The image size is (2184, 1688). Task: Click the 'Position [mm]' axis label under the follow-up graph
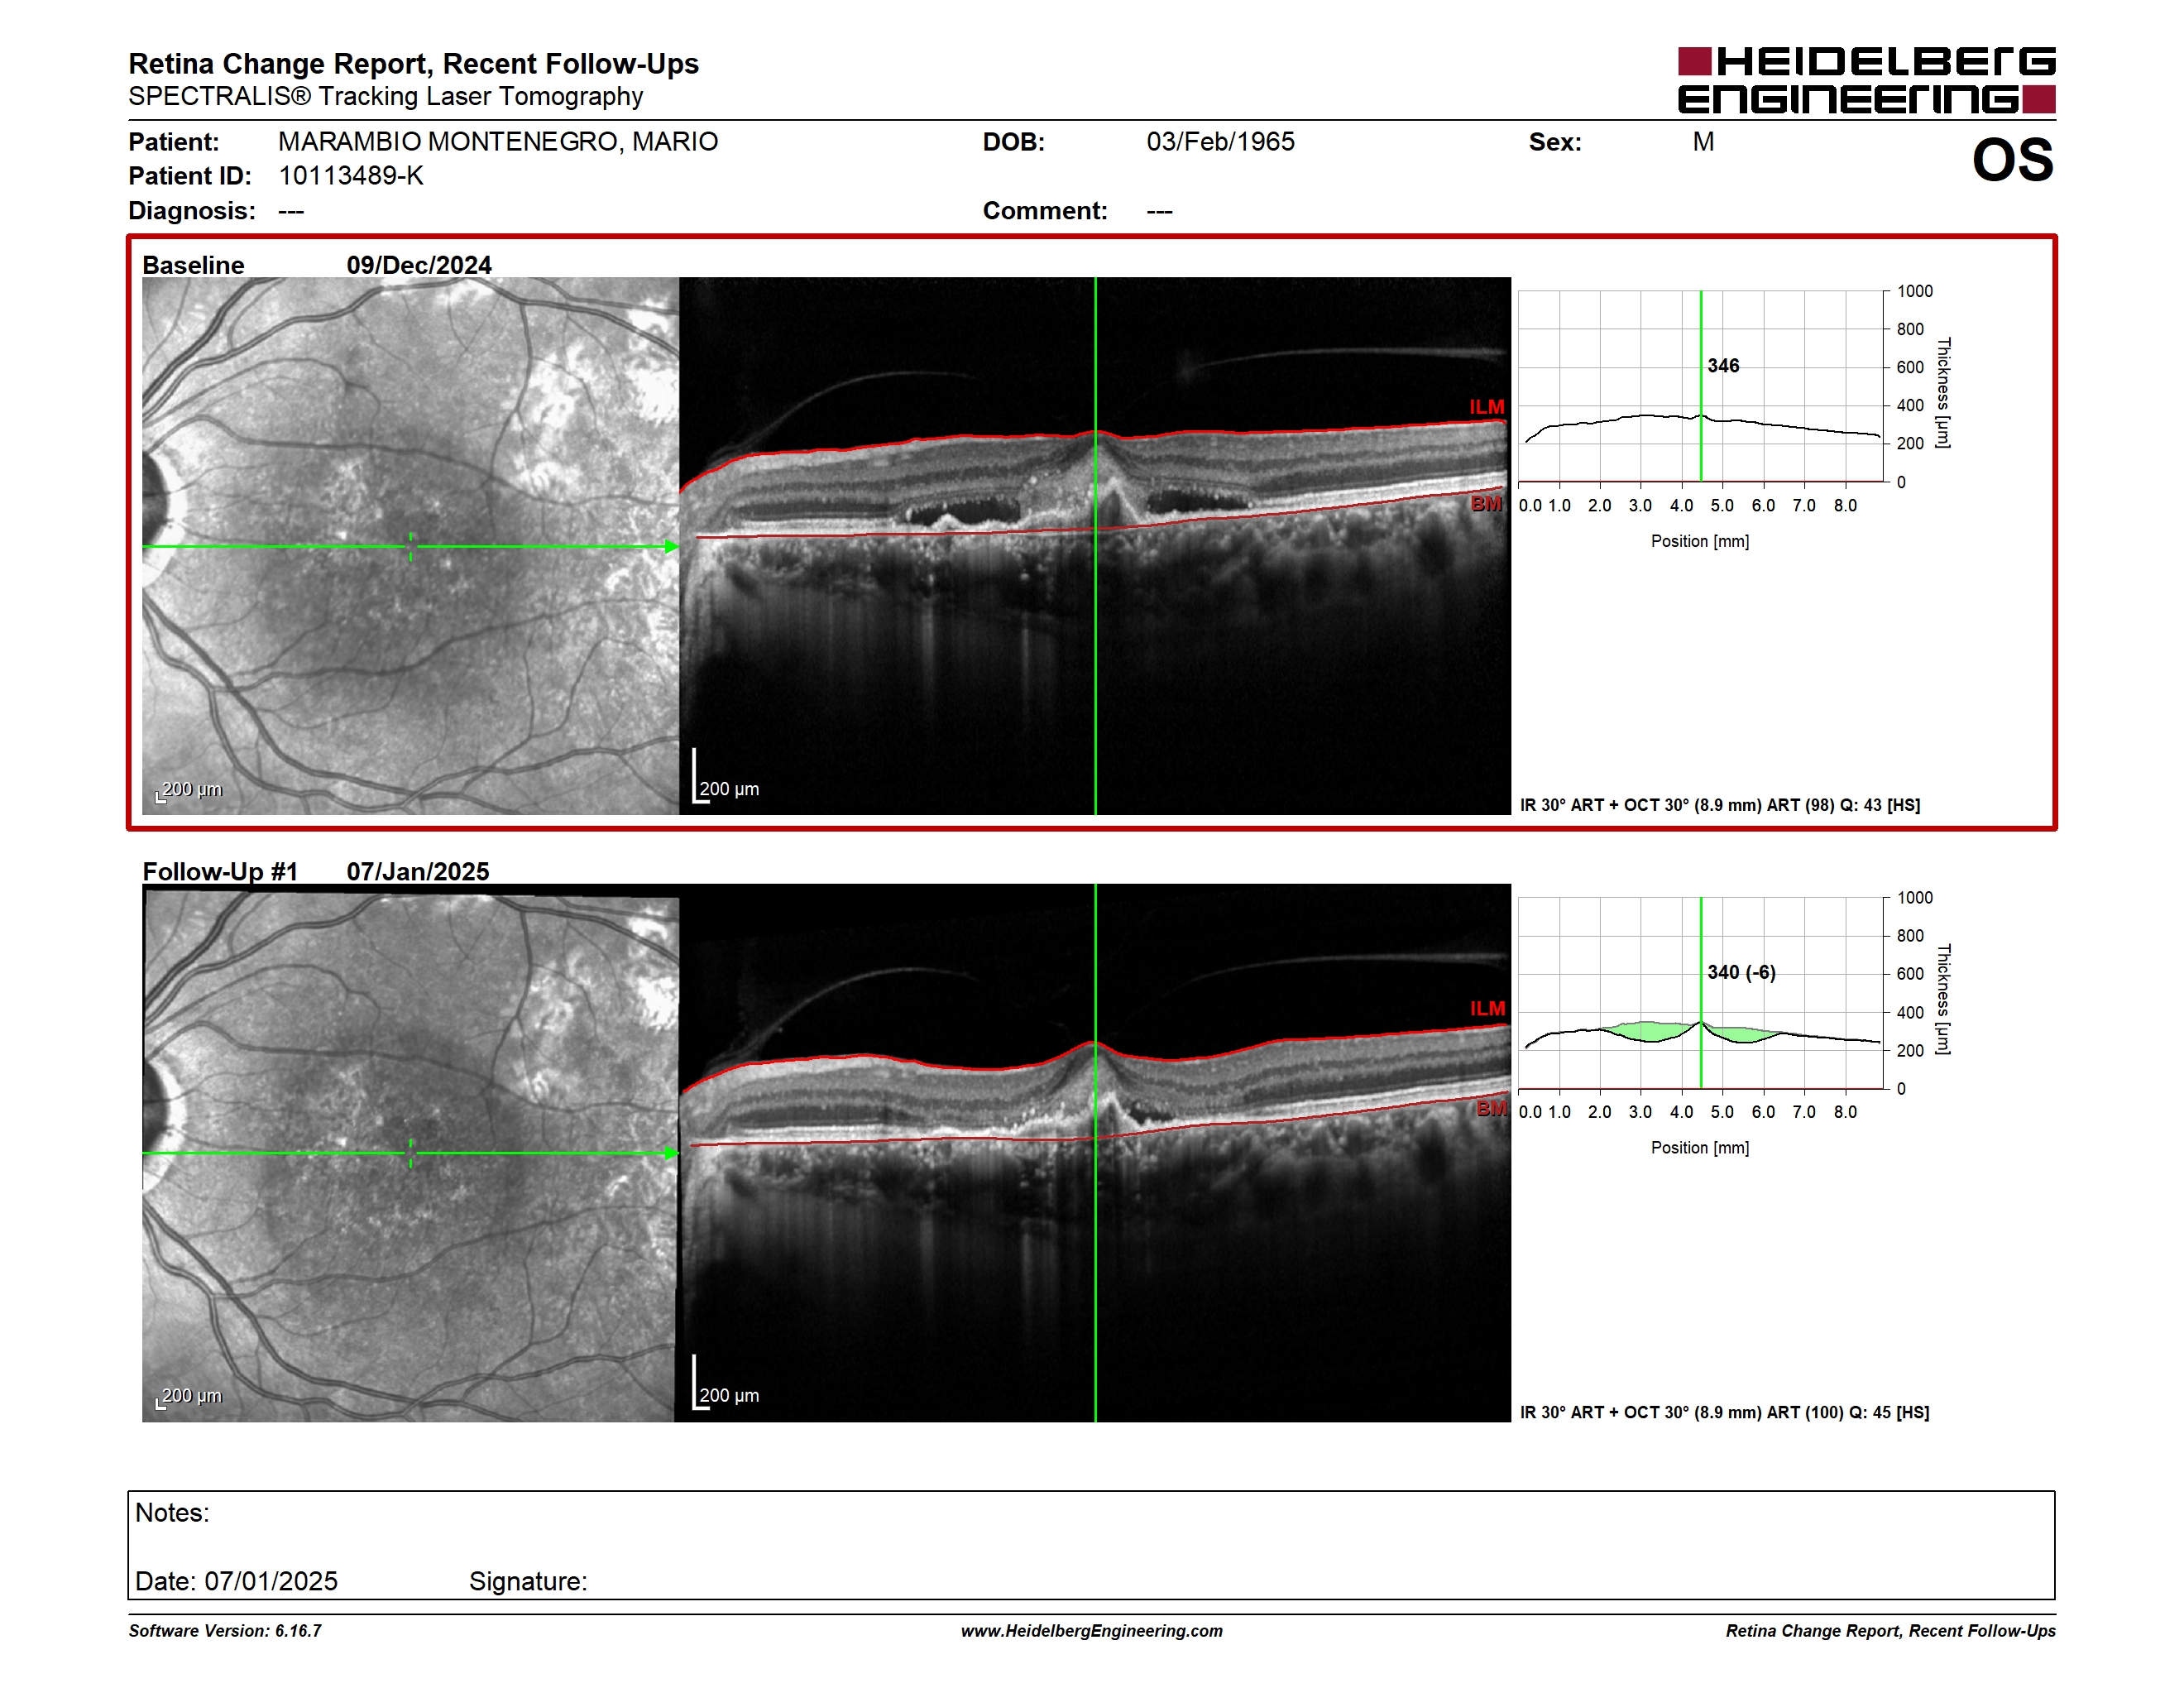coord(1700,1148)
